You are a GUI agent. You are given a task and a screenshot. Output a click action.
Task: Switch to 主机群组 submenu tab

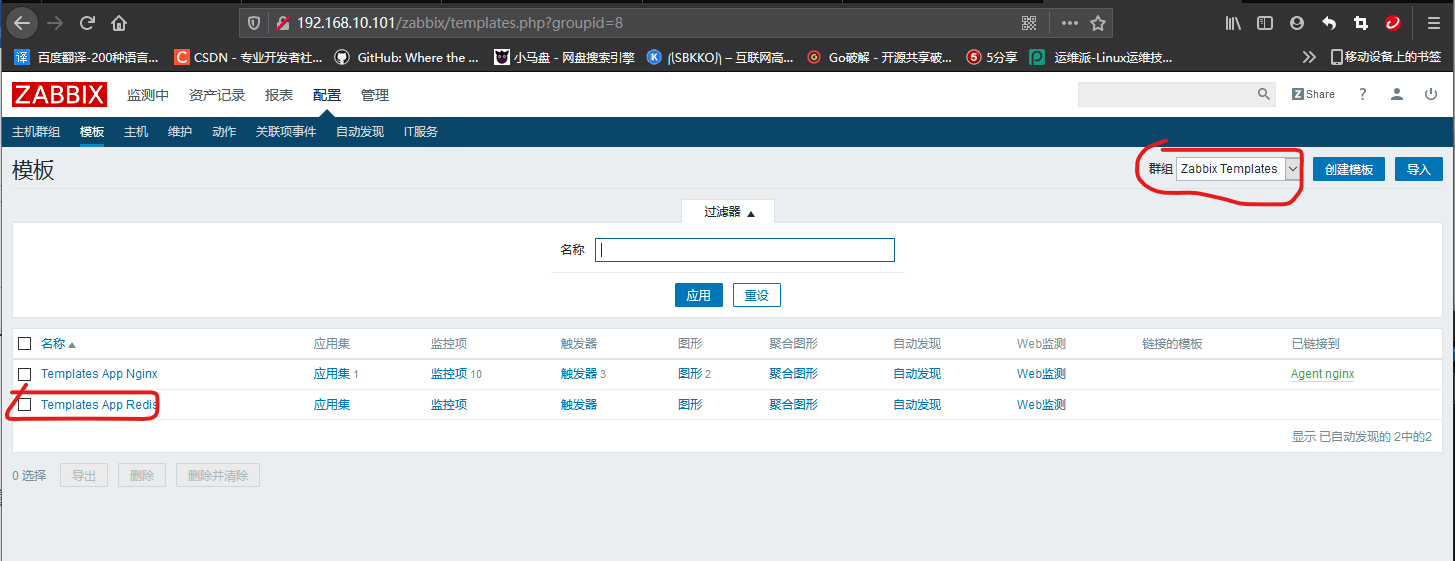36,132
